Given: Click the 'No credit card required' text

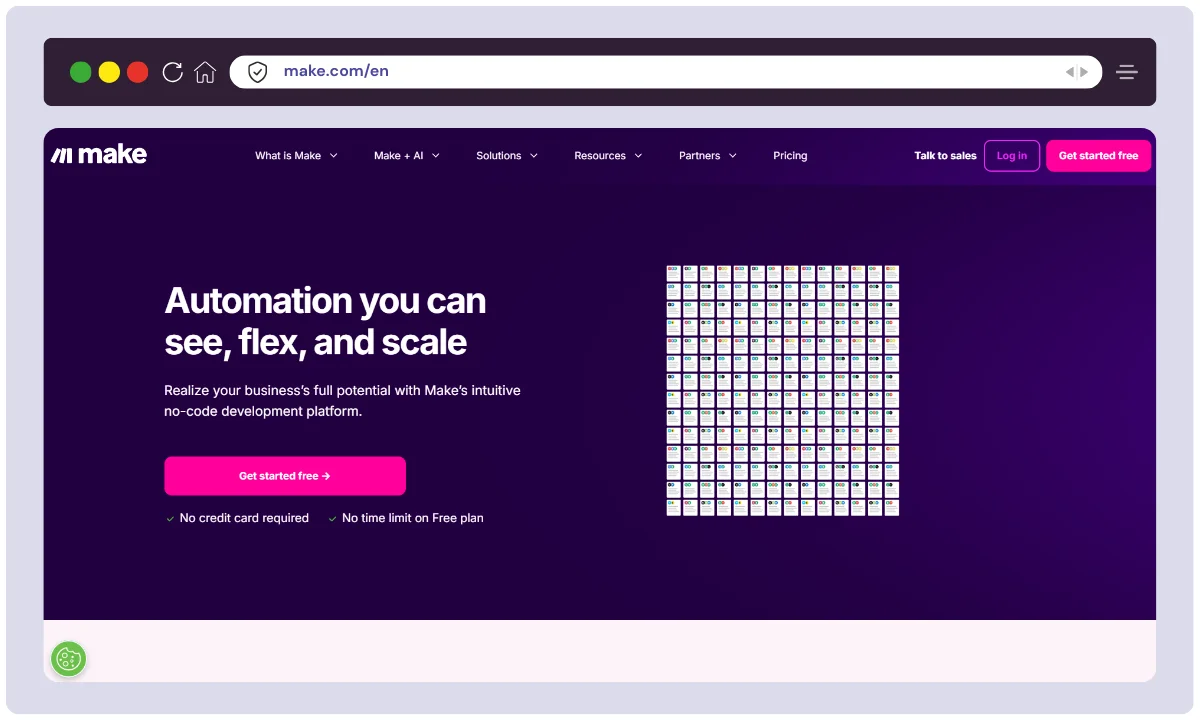Looking at the screenshot, I should click(x=244, y=518).
